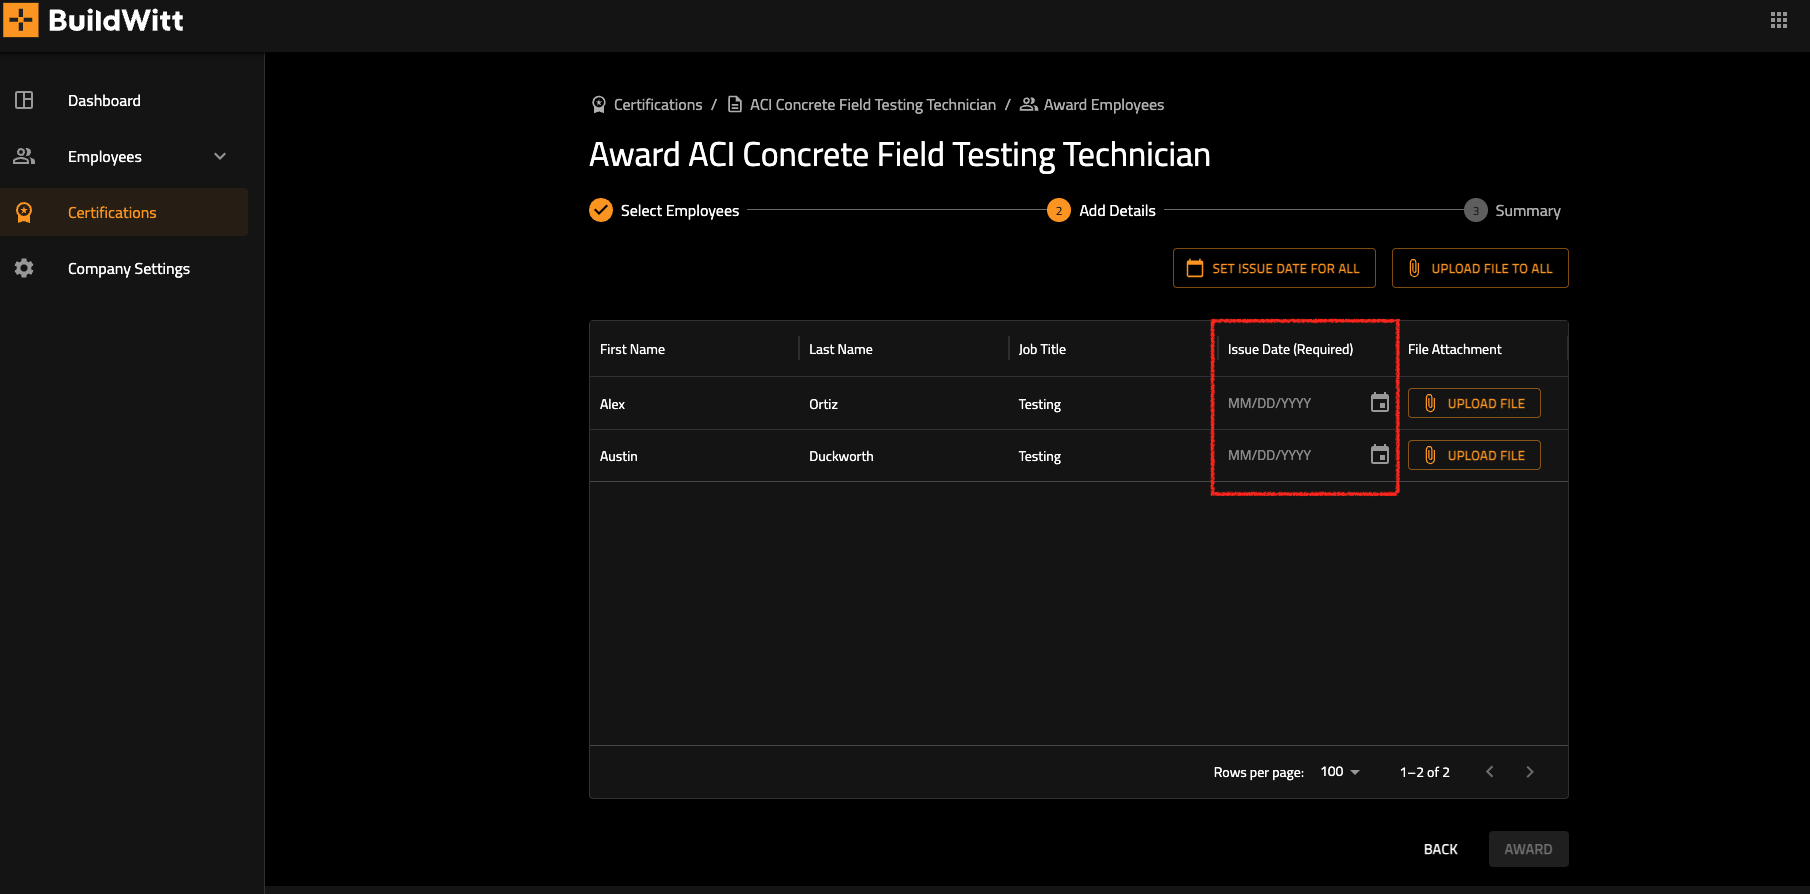Click the Employees people icon in sidebar
1810x894 pixels.
[x=24, y=156]
